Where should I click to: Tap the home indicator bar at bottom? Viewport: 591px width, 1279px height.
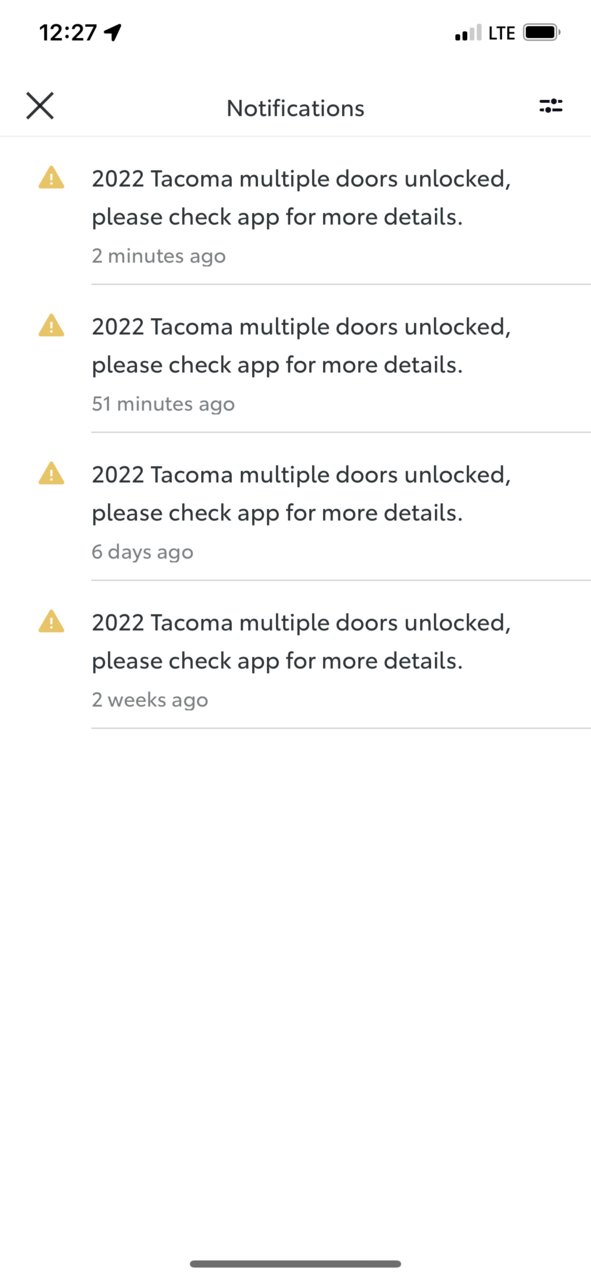(x=296, y=1264)
